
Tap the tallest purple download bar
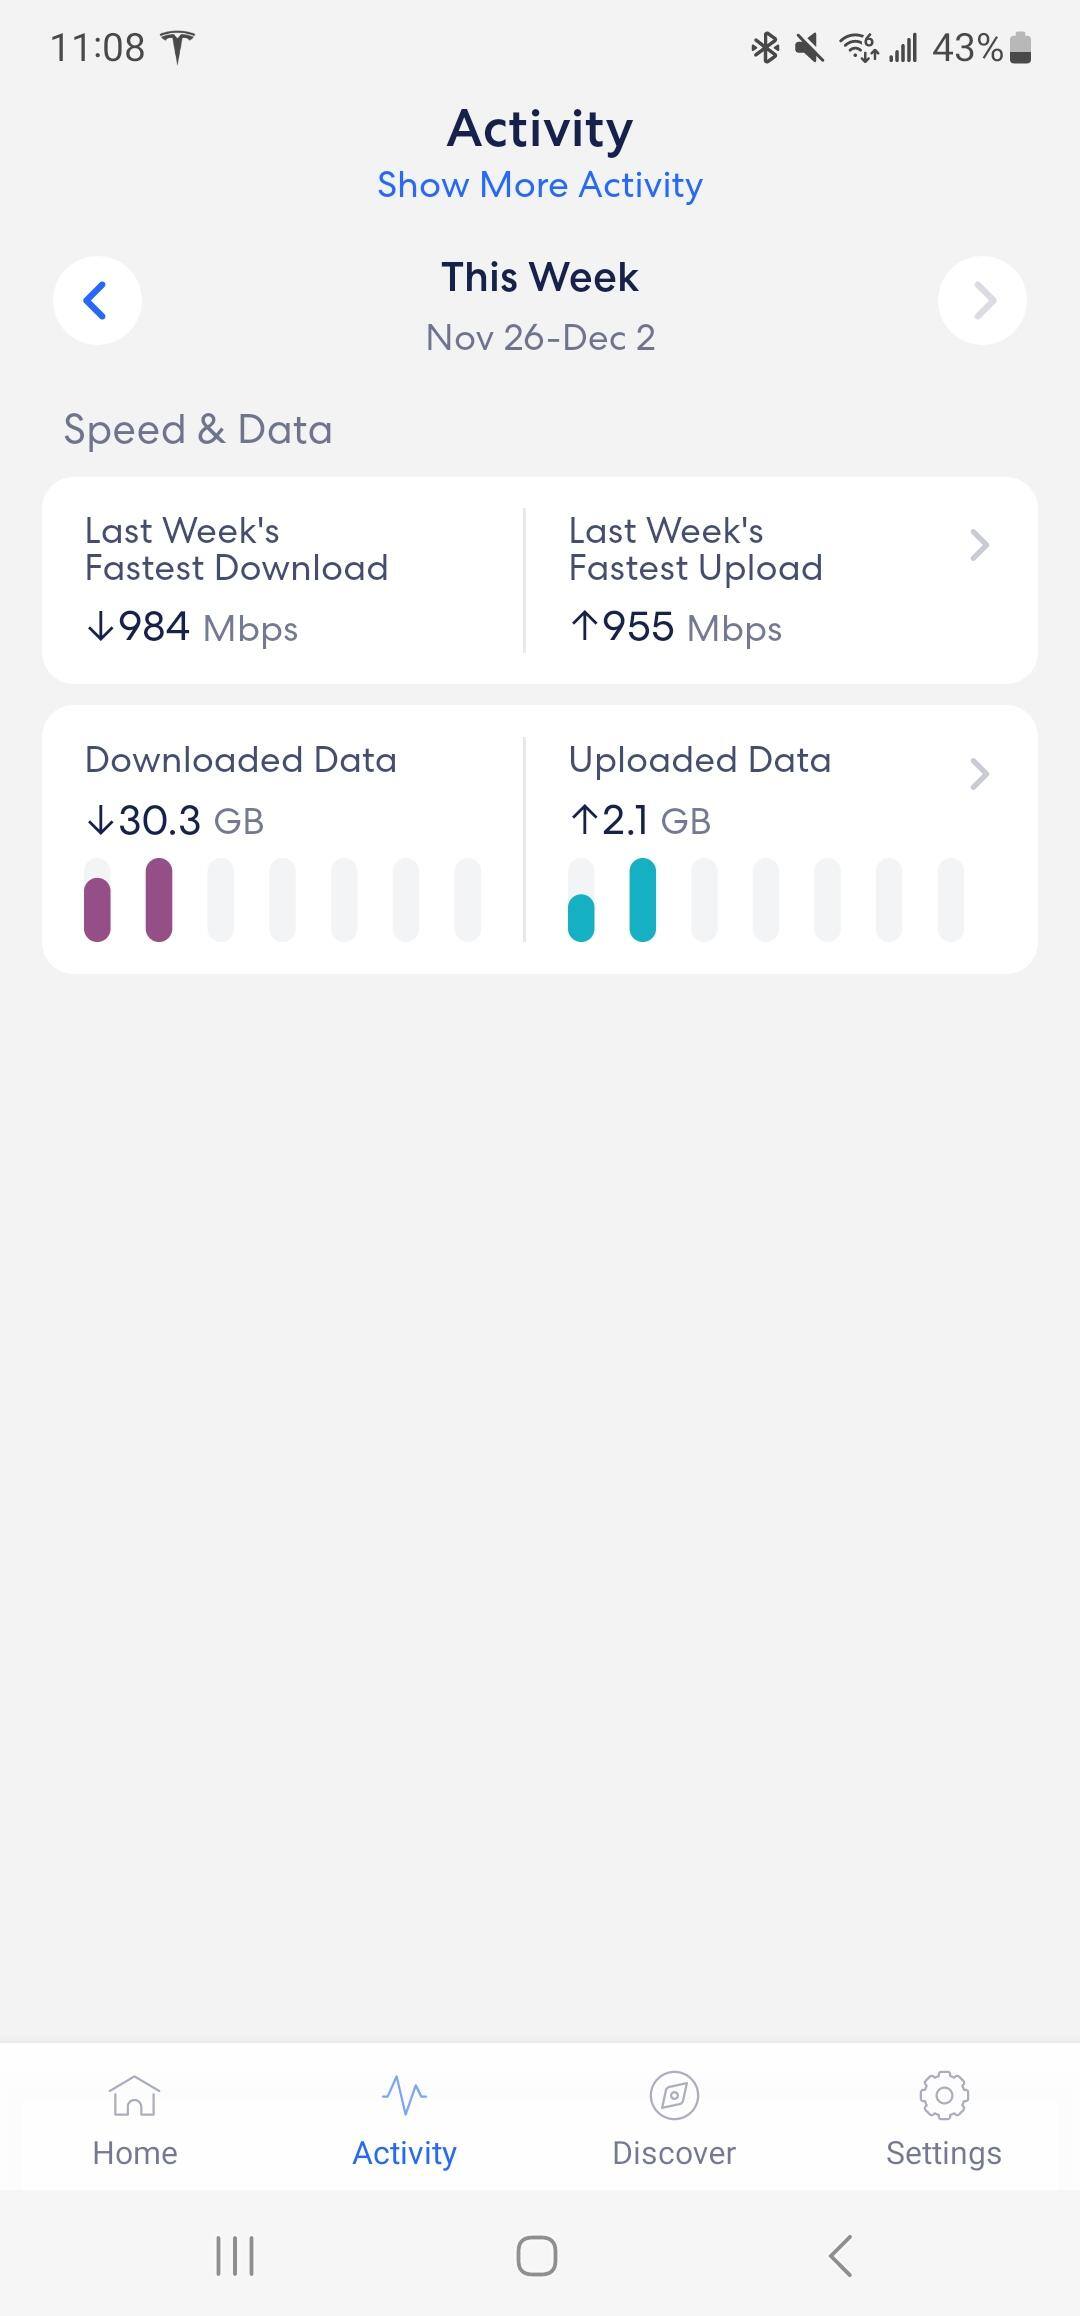159,900
